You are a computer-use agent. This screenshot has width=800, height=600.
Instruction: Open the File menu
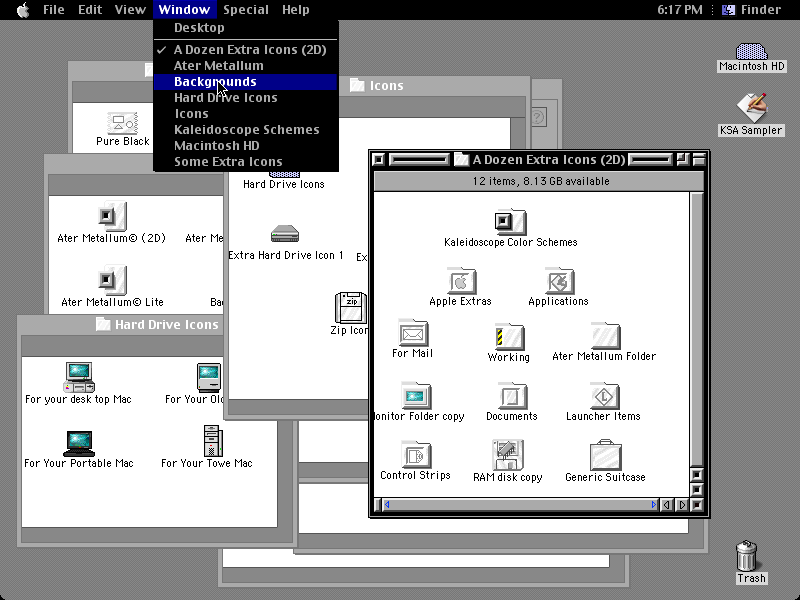(x=54, y=10)
